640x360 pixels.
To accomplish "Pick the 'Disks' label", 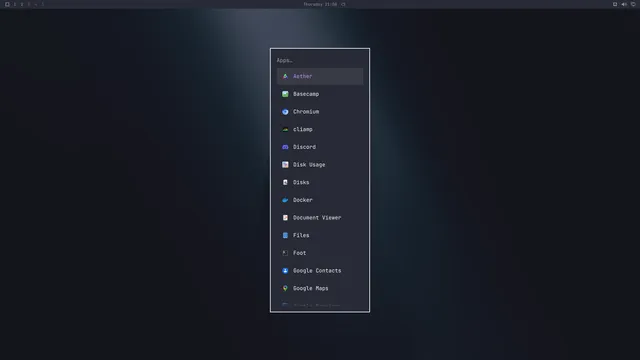I will tap(301, 182).
